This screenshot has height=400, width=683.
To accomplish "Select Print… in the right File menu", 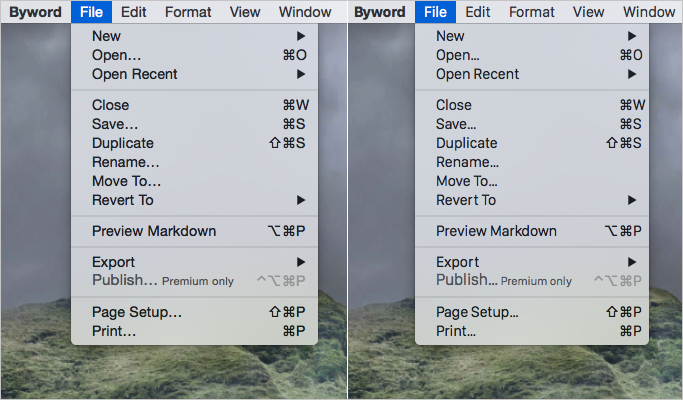I will pos(532,331).
